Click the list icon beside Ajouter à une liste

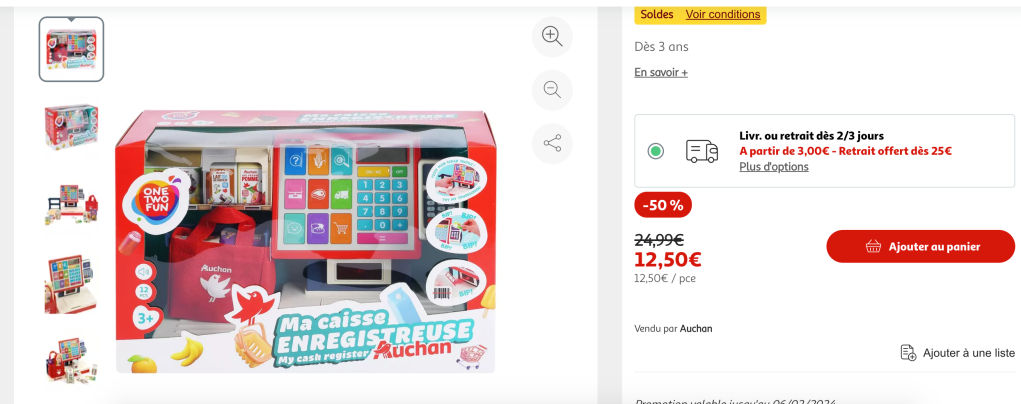908,353
